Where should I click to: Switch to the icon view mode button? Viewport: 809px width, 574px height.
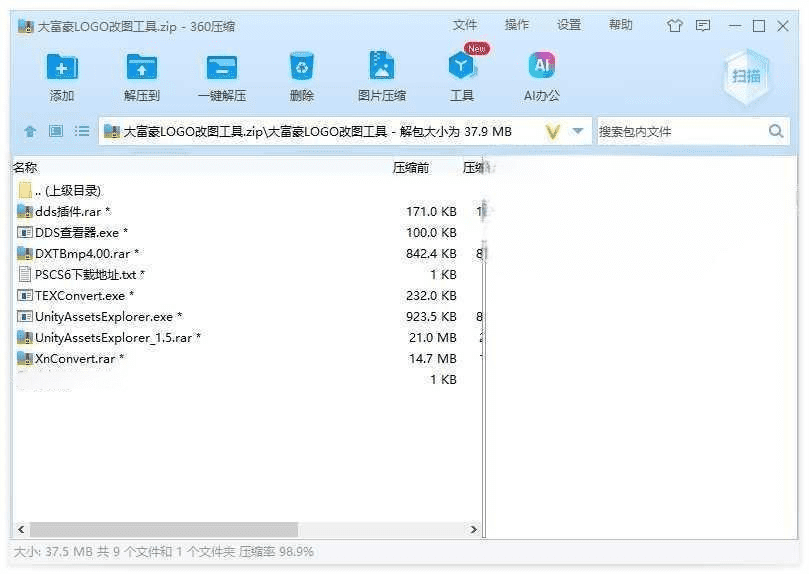[56, 131]
